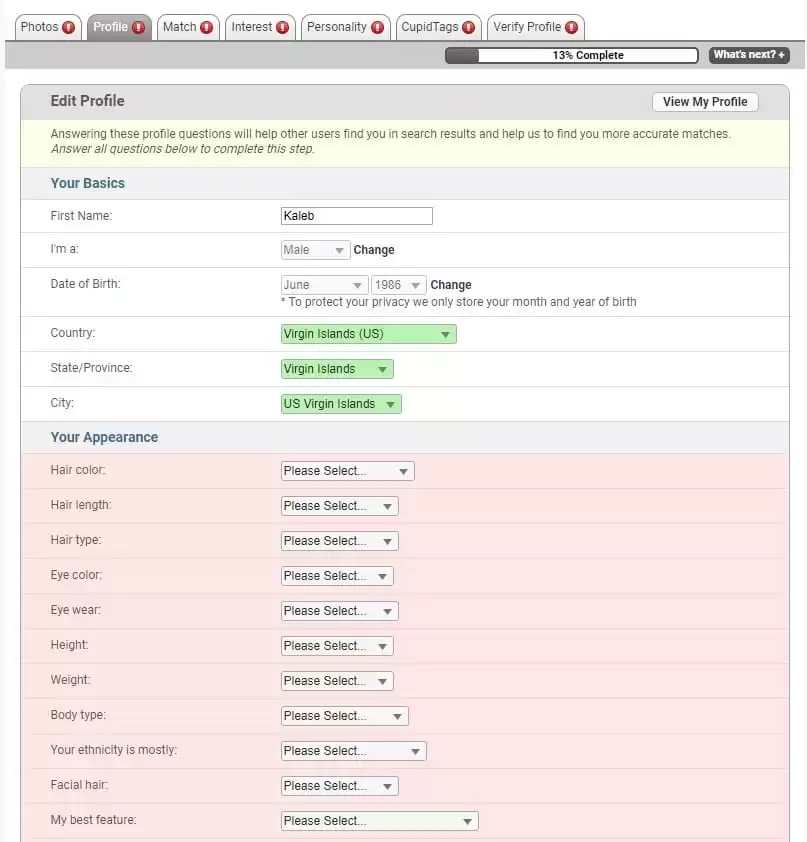Click Change link next to gender
Image resolution: width=807 pixels, height=842 pixels.
[x=374, y=250]
